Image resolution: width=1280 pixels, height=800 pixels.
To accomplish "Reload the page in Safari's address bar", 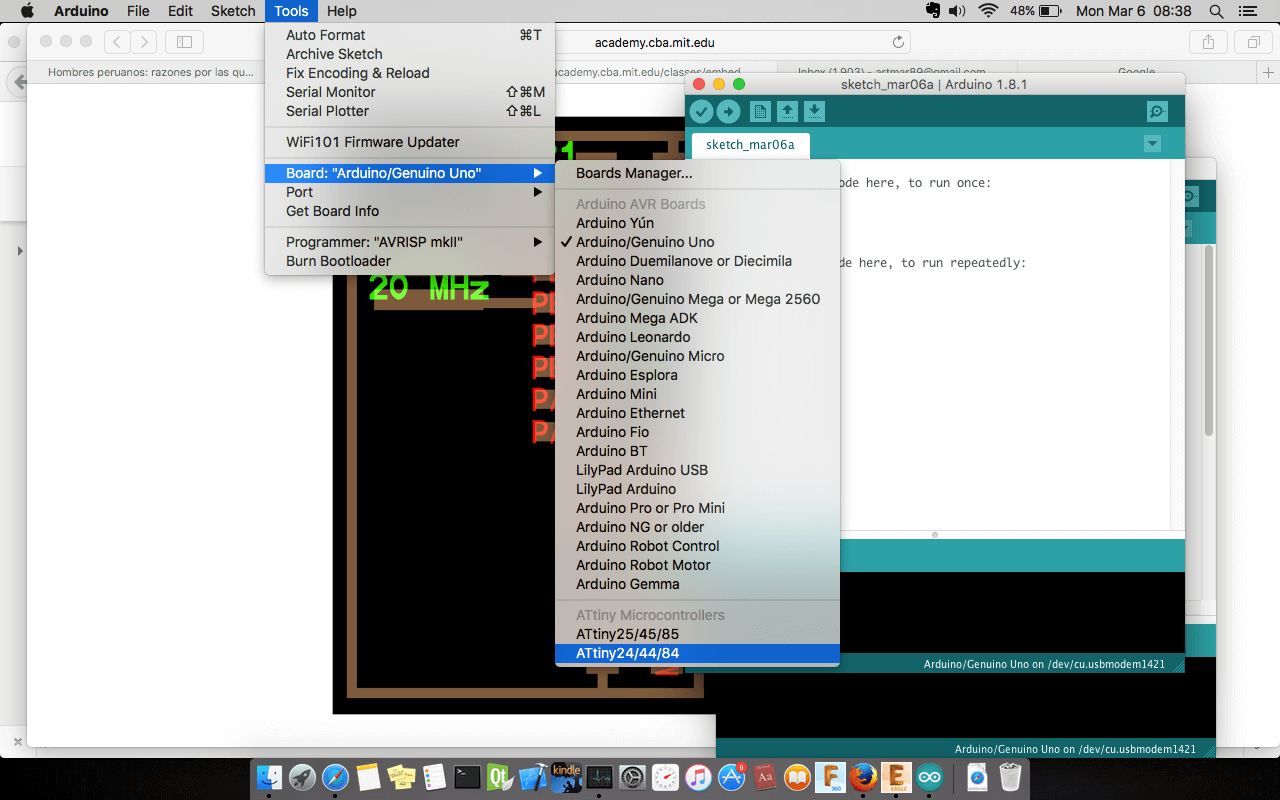I will click(898, 42).
